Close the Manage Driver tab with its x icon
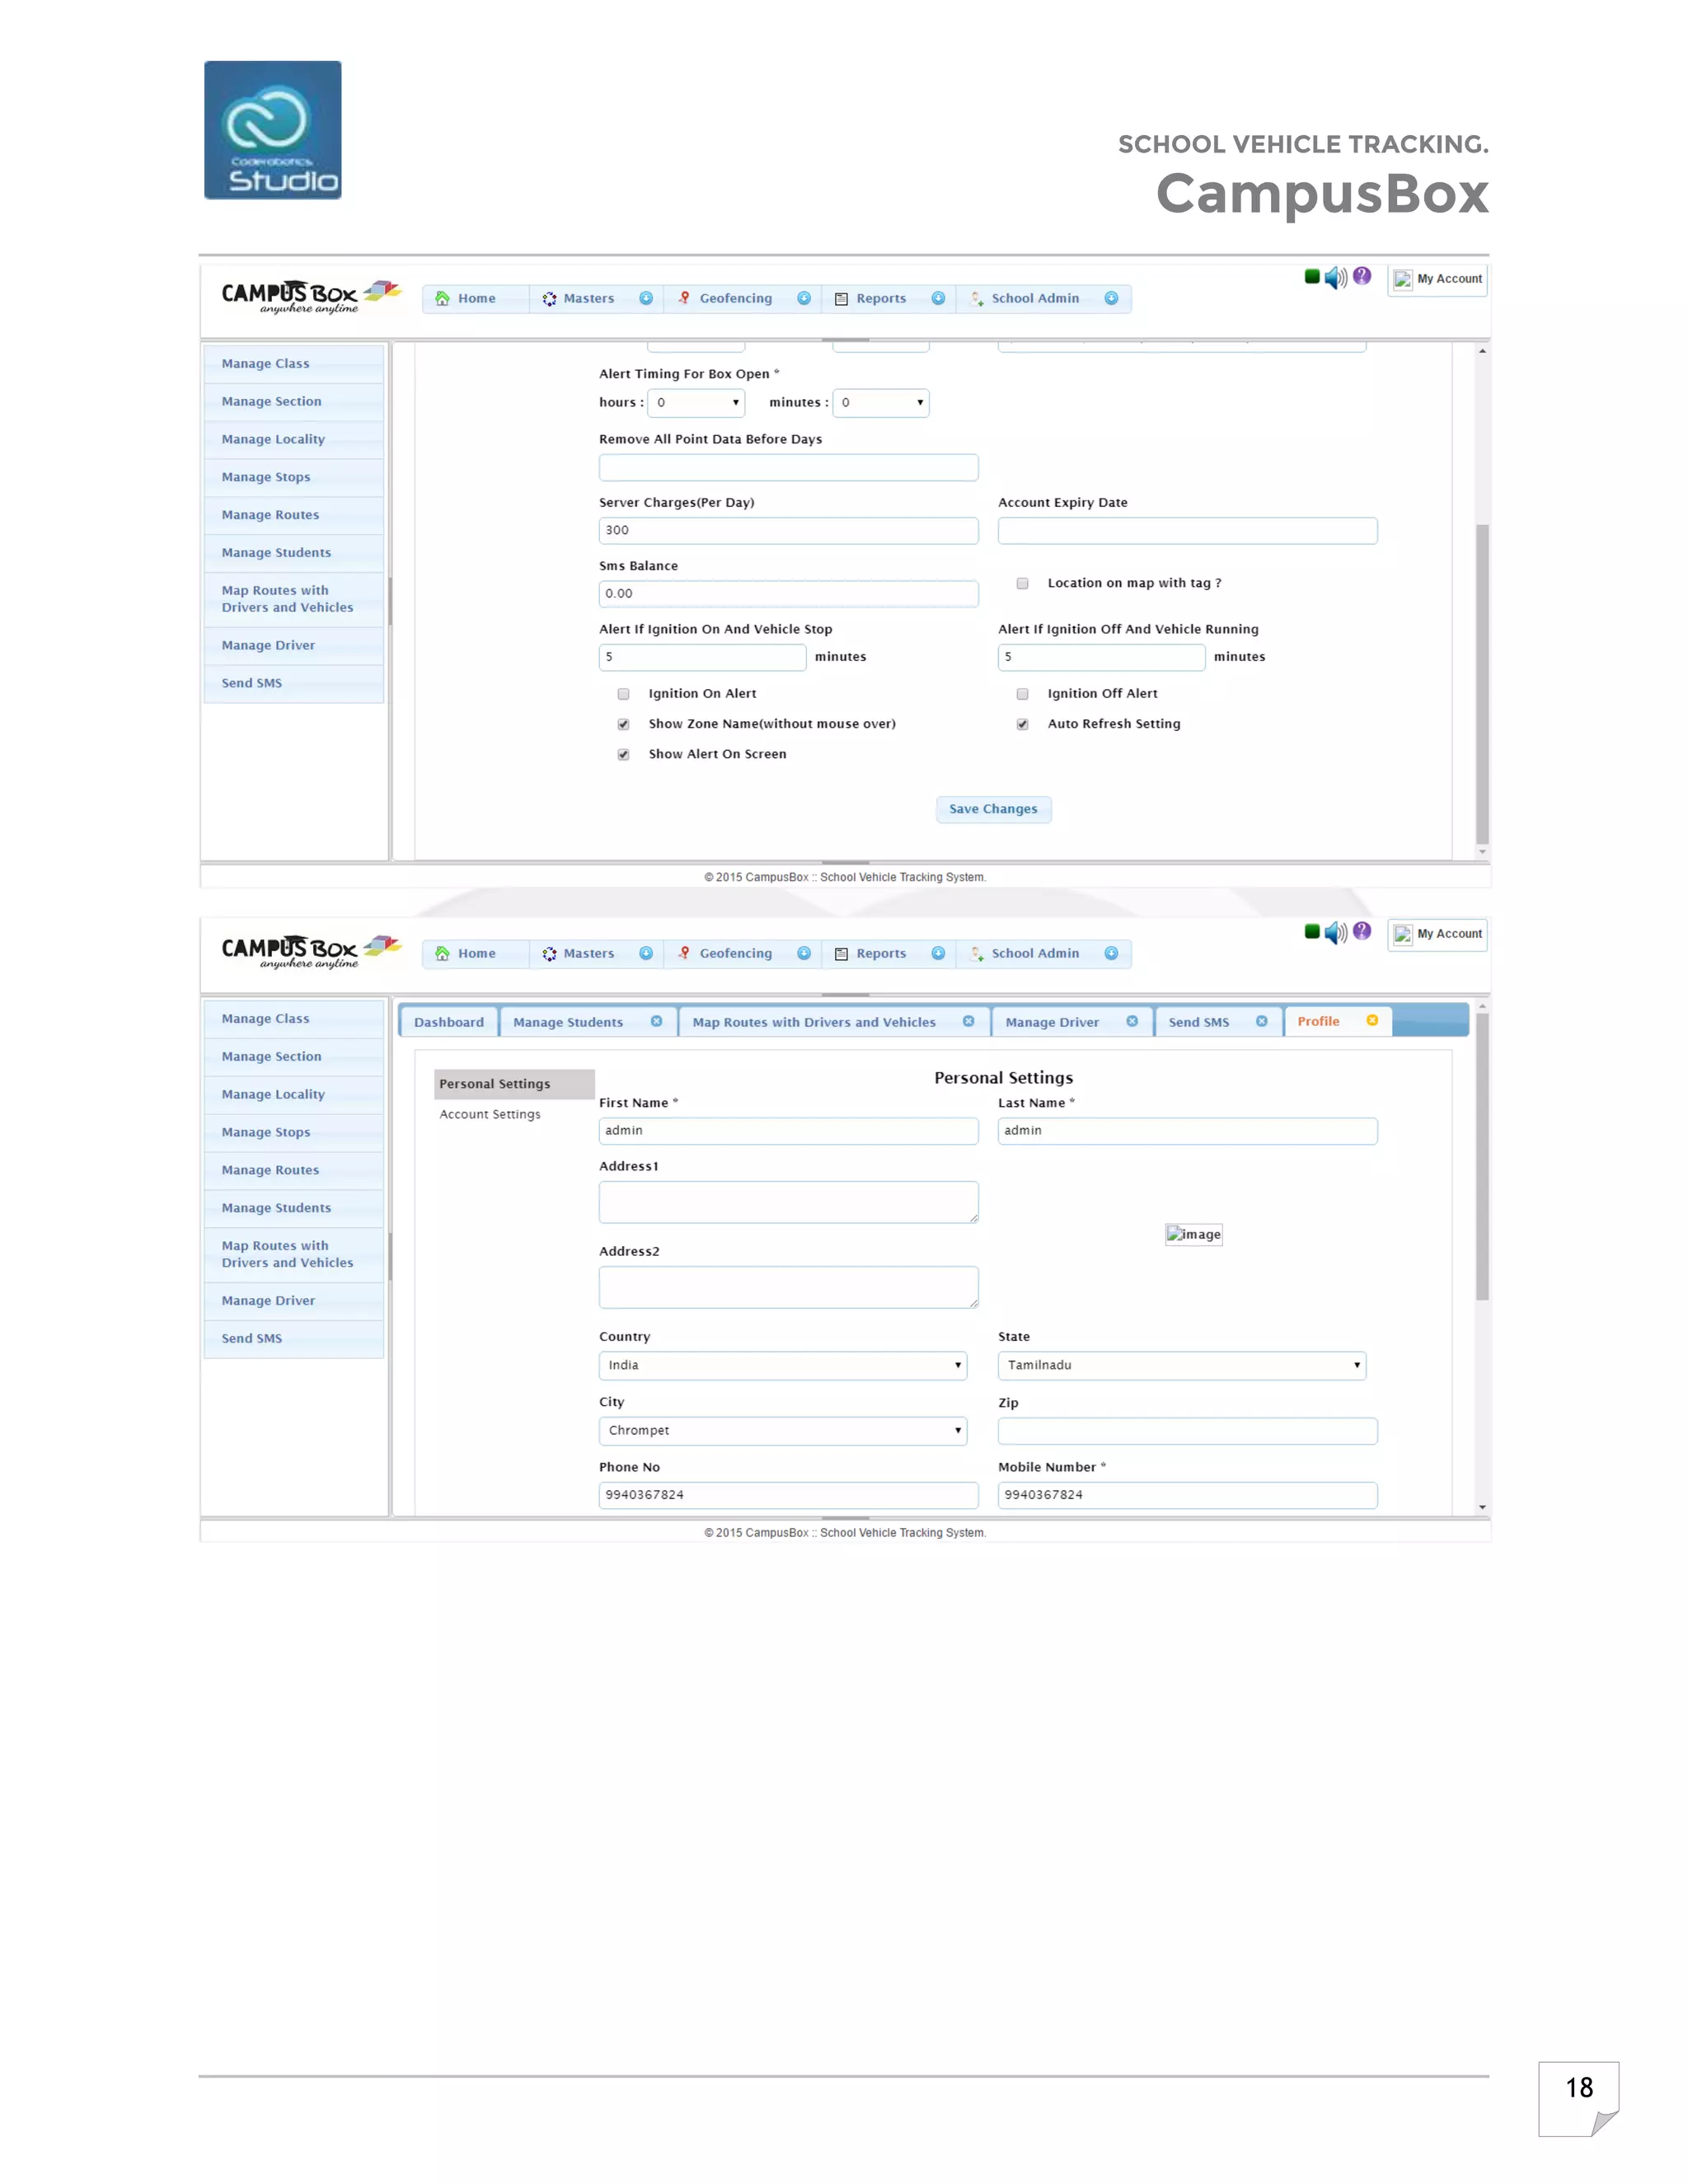The height and width of the screenshot is (2184, 1688). [1132, 1021]
